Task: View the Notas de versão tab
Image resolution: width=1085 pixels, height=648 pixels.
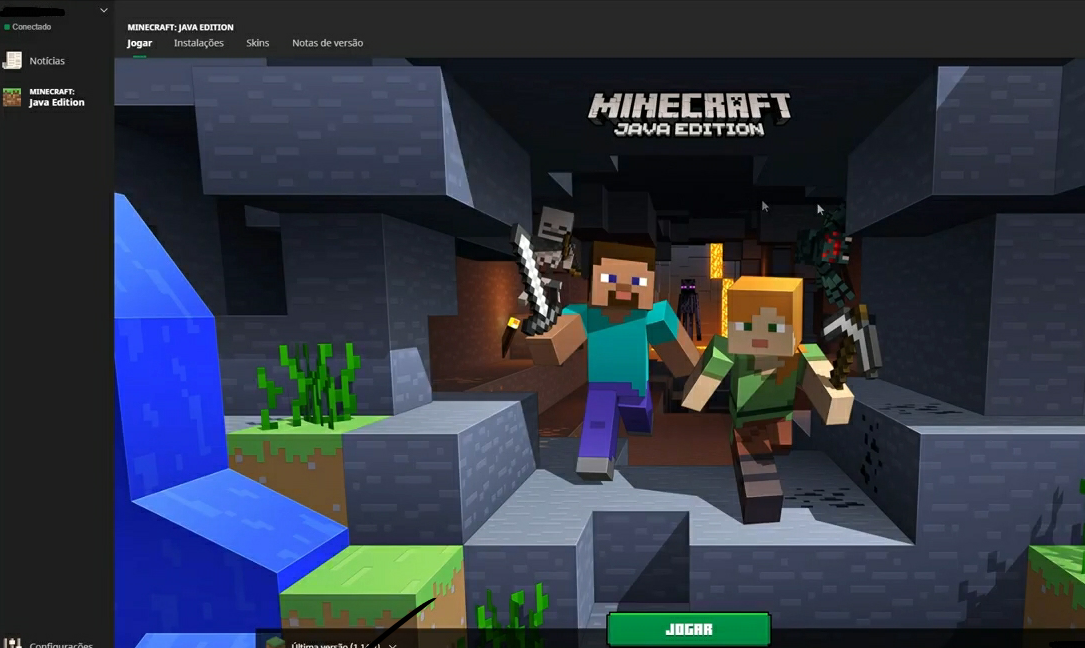Action: 326,43
